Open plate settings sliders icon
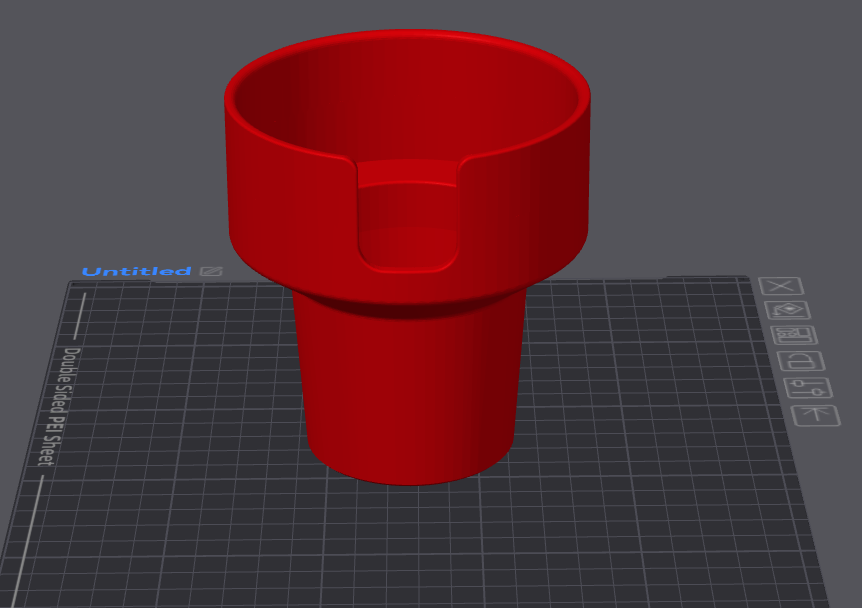Screen dimensions: 862x608 (x=809, y=388)
